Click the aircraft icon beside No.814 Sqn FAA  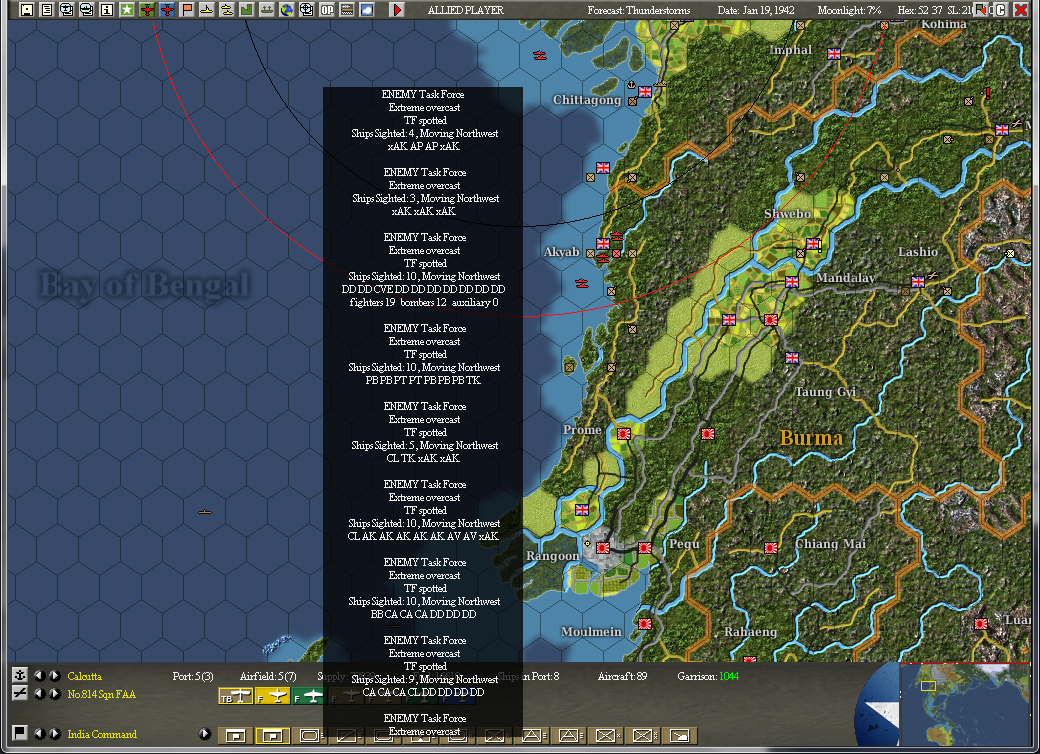pos(20,693)
